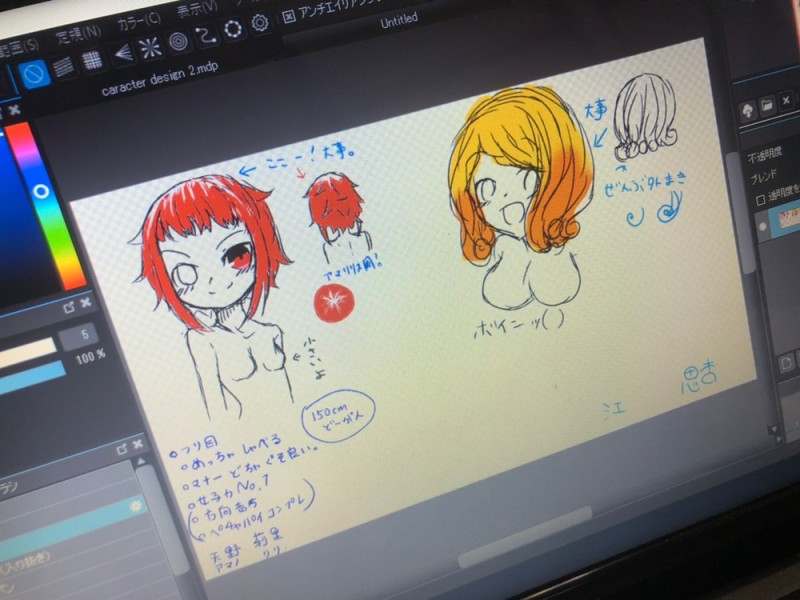
Task: Click the vertical canvas scrollbar
Action: (x=740, y=213)
